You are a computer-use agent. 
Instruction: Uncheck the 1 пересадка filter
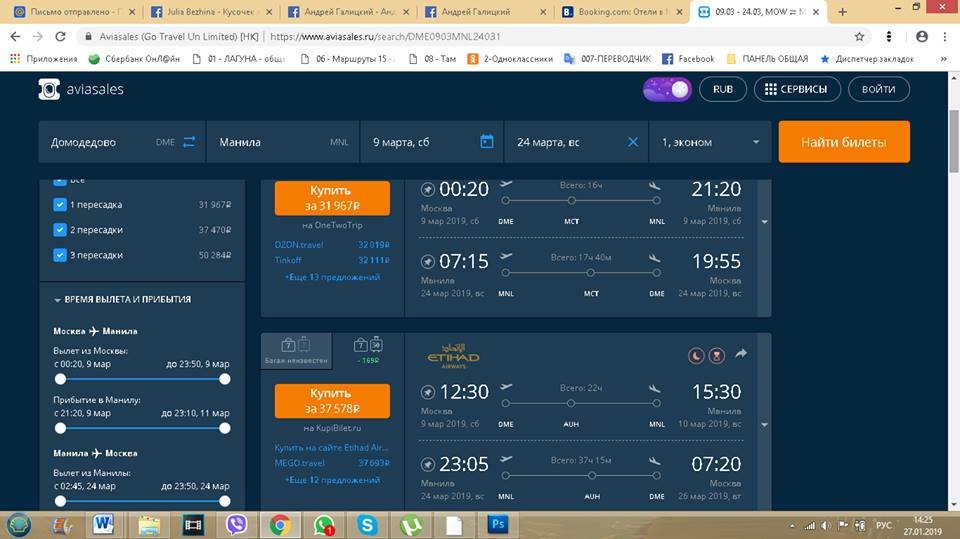59,205
